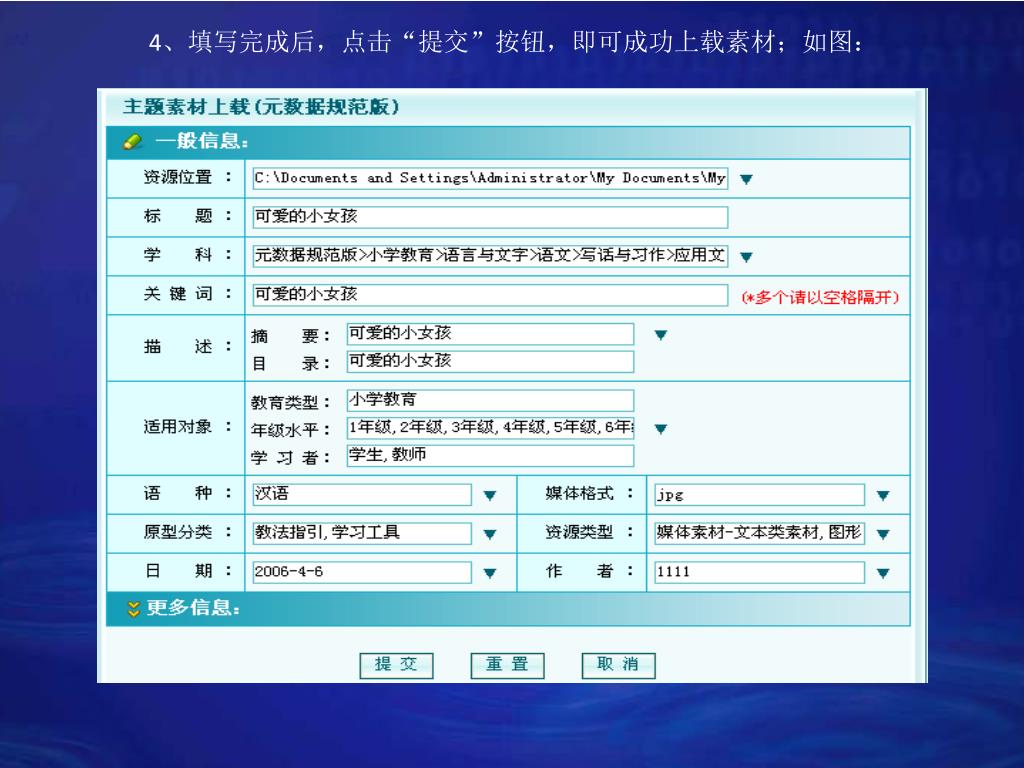Click the 媒体格式 field showing jpg
Screen dimensions: 1024x768
(760, 494)
